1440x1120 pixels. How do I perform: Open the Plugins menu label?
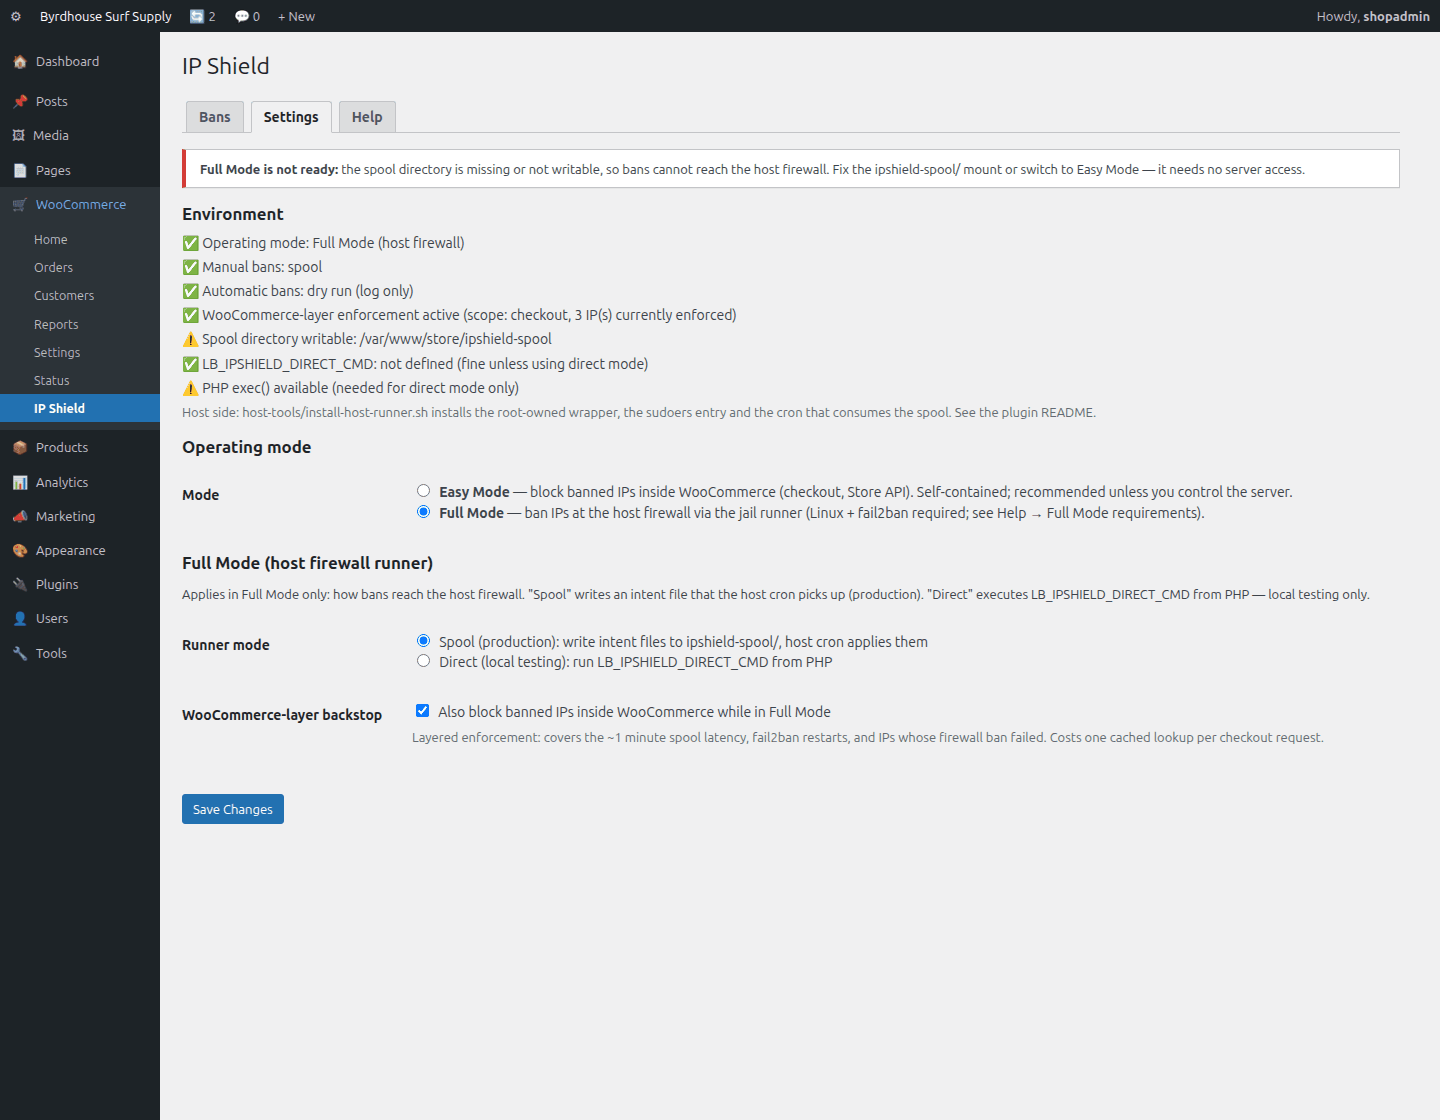(57, 585)
